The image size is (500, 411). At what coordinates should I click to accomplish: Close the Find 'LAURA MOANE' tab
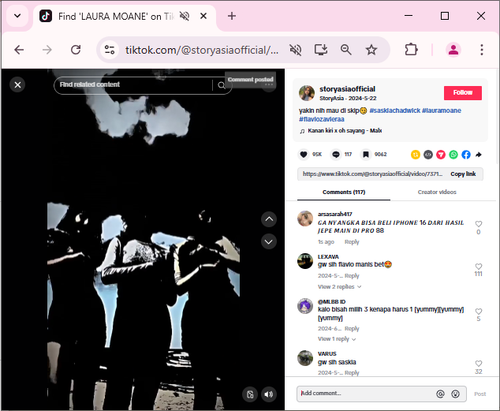coord(203,16)
